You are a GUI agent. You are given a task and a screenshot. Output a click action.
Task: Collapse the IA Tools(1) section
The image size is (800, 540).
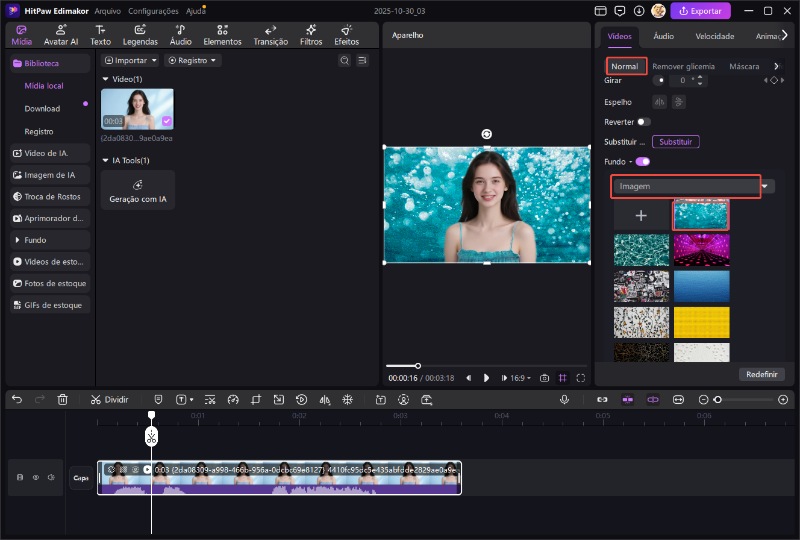coord(105,160)
